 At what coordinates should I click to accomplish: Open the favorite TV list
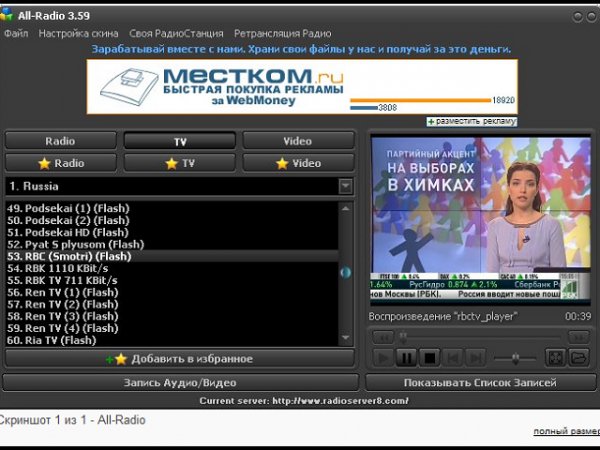point(179,163)
